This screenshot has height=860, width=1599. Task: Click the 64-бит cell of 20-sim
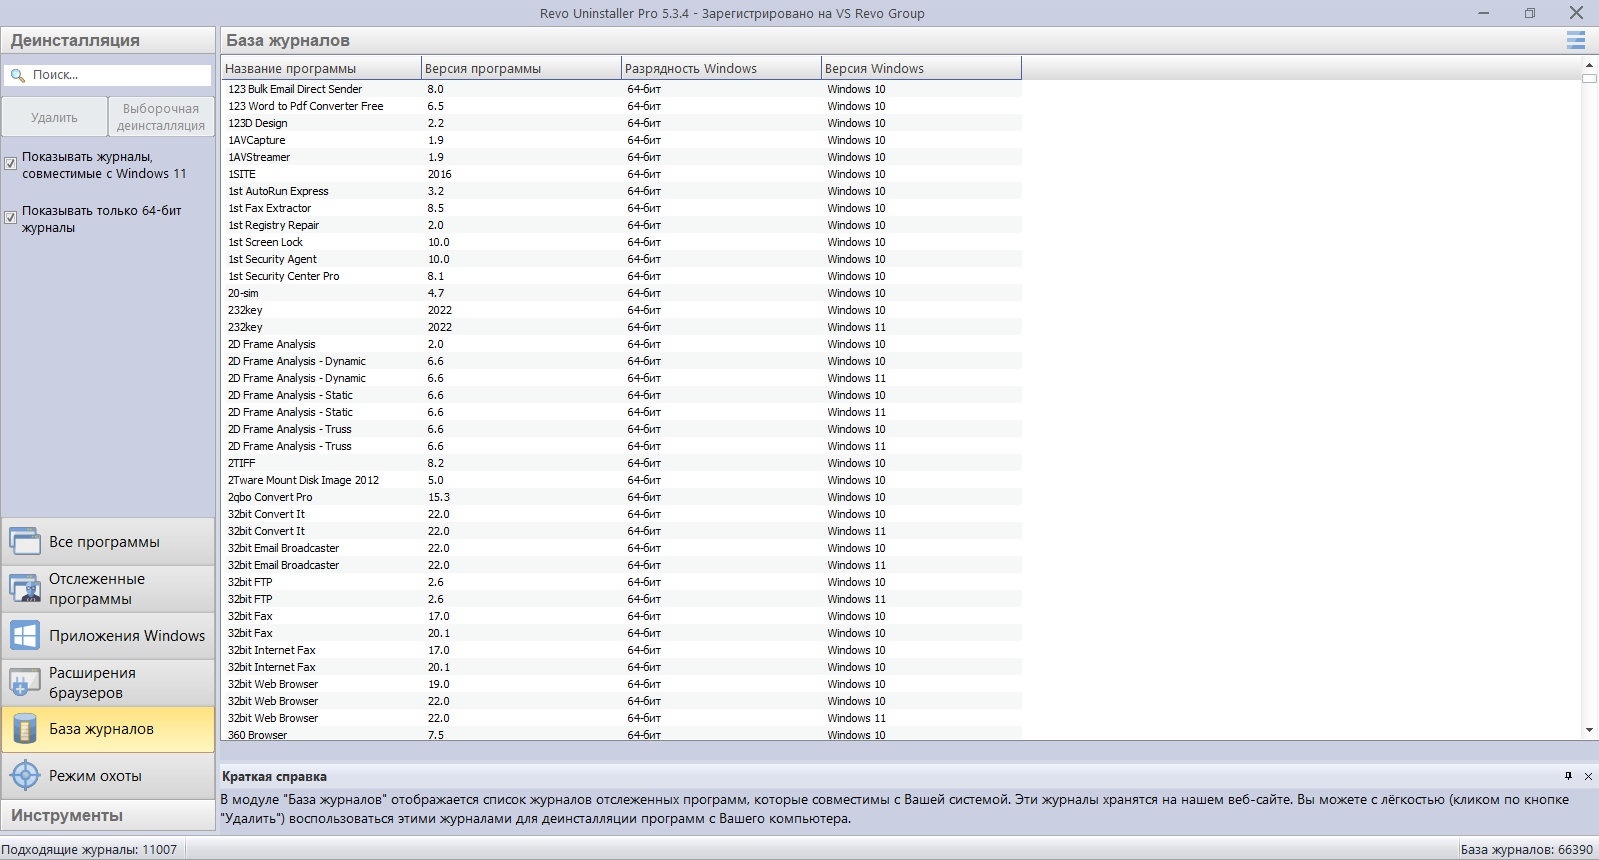coord(644,293)
